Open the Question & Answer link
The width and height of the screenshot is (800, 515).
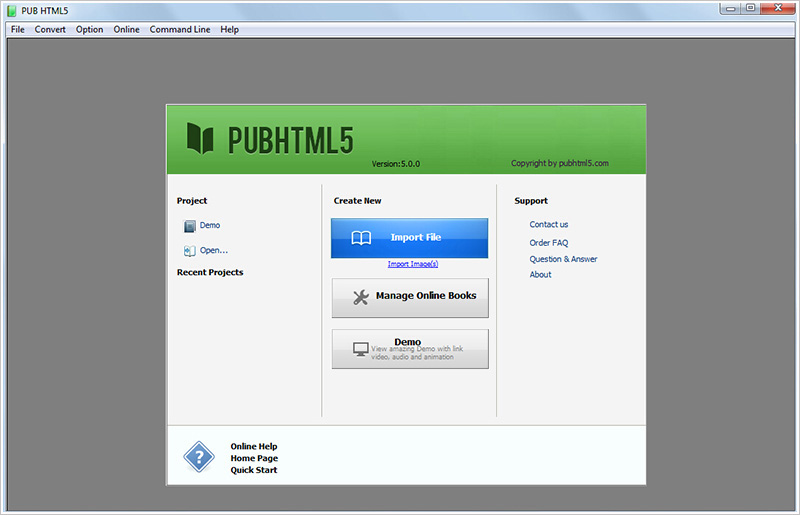pos(563,259)
